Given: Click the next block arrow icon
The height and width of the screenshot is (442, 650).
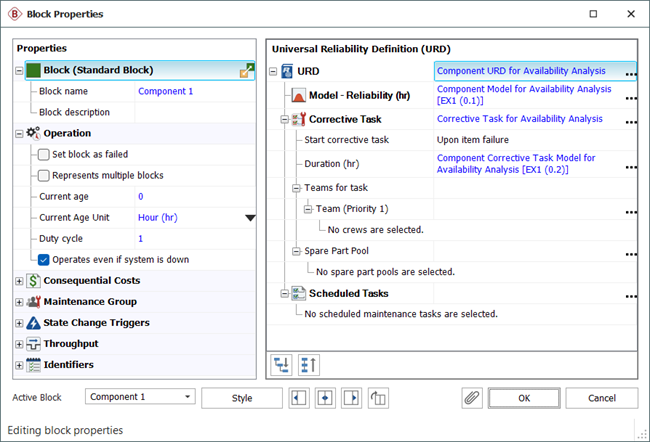Looking at the screenshot, I should click(351, 398).
